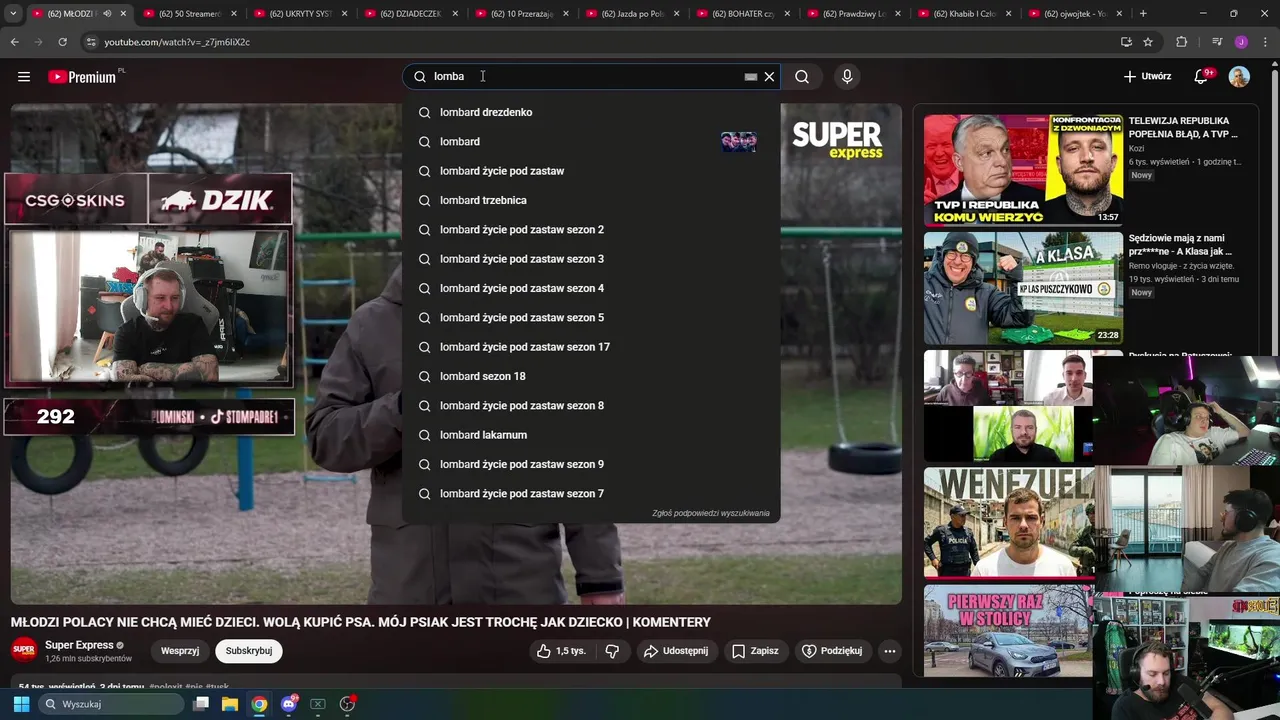Switch to the Jazda po Pol browser tab

(x=632, y=14)
